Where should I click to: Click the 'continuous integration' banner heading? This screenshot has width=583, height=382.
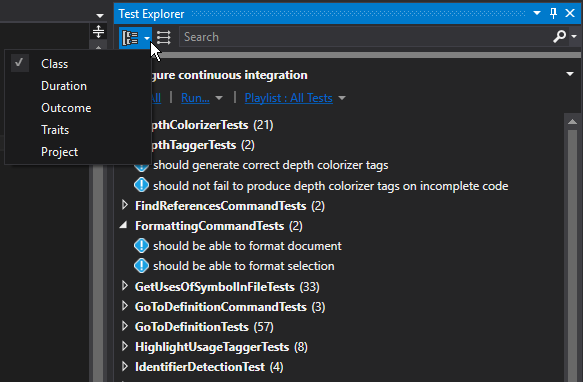coord(228,75)
